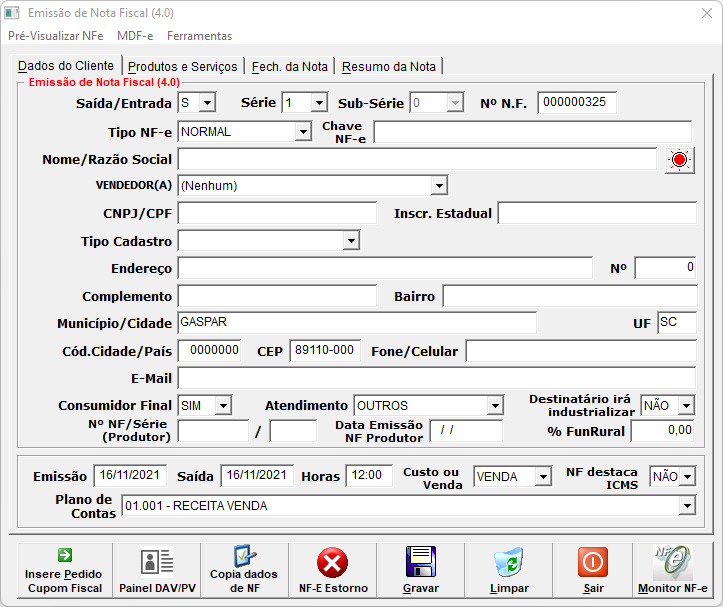Open the Monitor NF-e tool
This screenshot has width=723, height=607.
(x=672, y=570)
